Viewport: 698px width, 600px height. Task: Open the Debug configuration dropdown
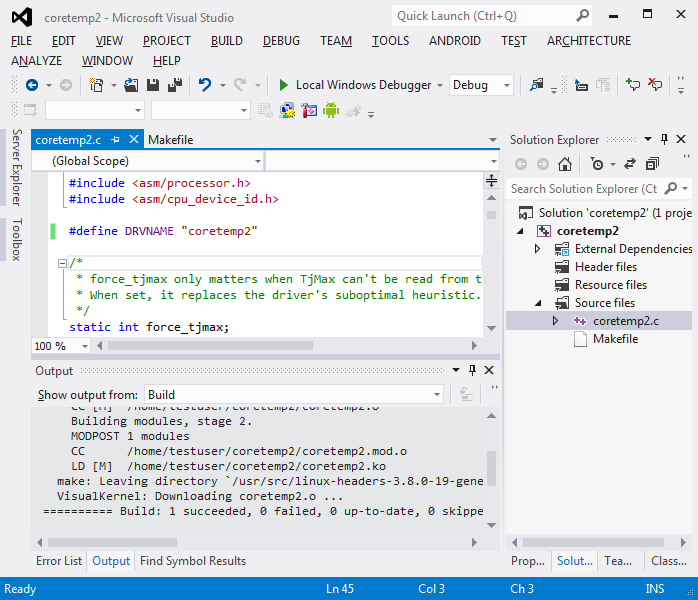pos(507,85)
